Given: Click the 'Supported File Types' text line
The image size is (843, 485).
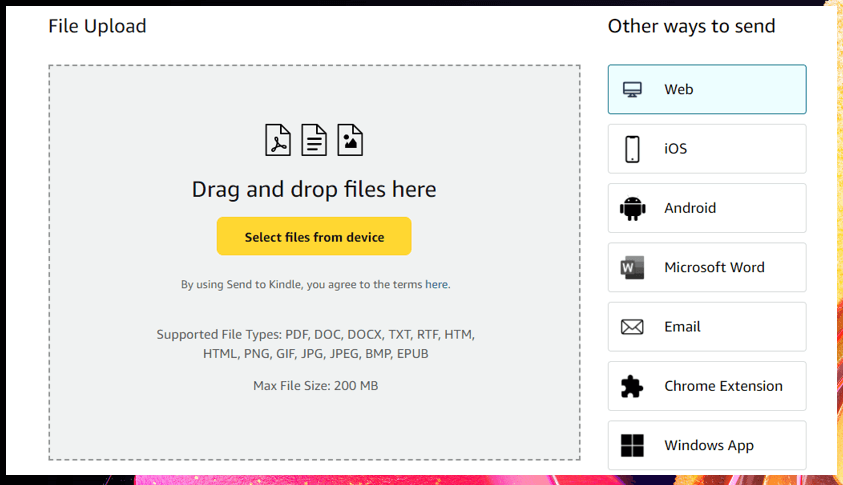Looking at the screenshot, I should click(316, 334).
